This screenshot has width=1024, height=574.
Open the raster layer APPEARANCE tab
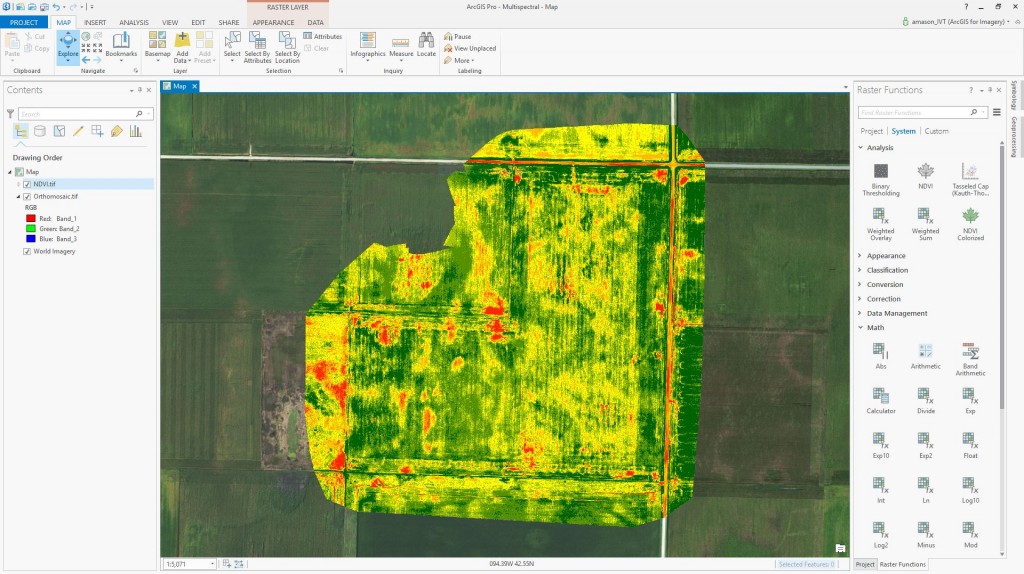[273, 22]
